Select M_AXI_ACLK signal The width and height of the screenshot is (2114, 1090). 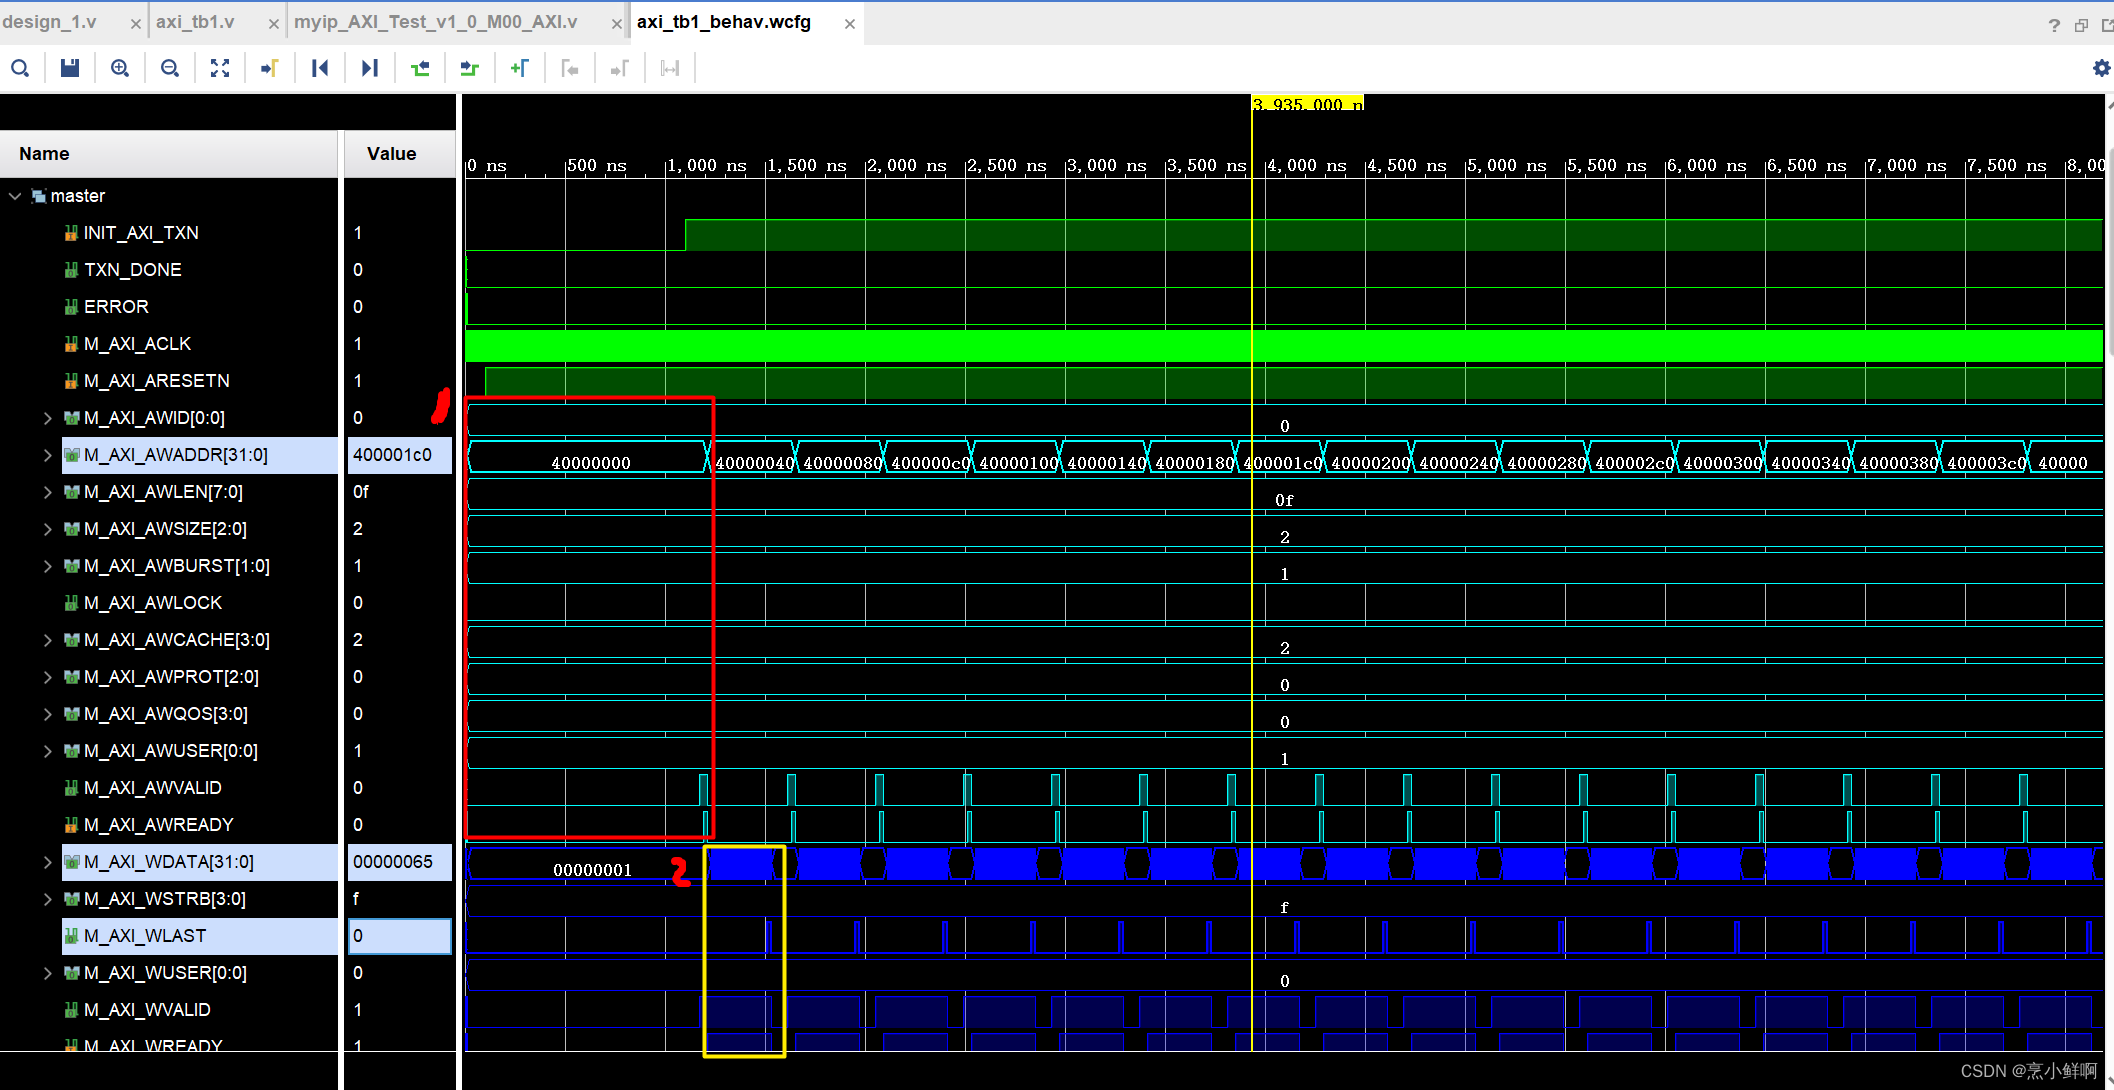[x=137, y=344]
